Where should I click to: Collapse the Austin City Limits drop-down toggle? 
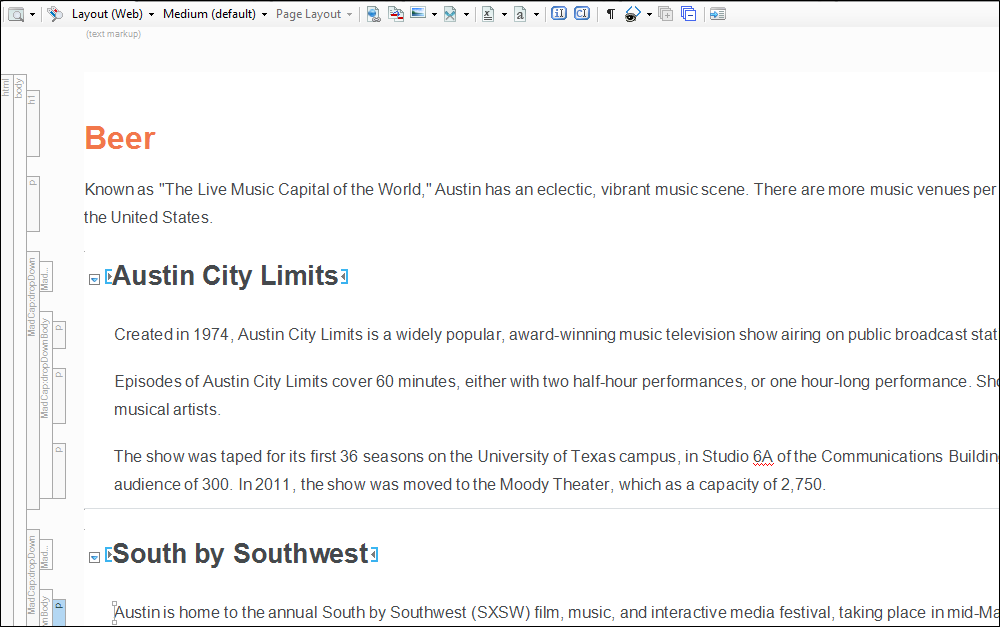coord(94,279)
